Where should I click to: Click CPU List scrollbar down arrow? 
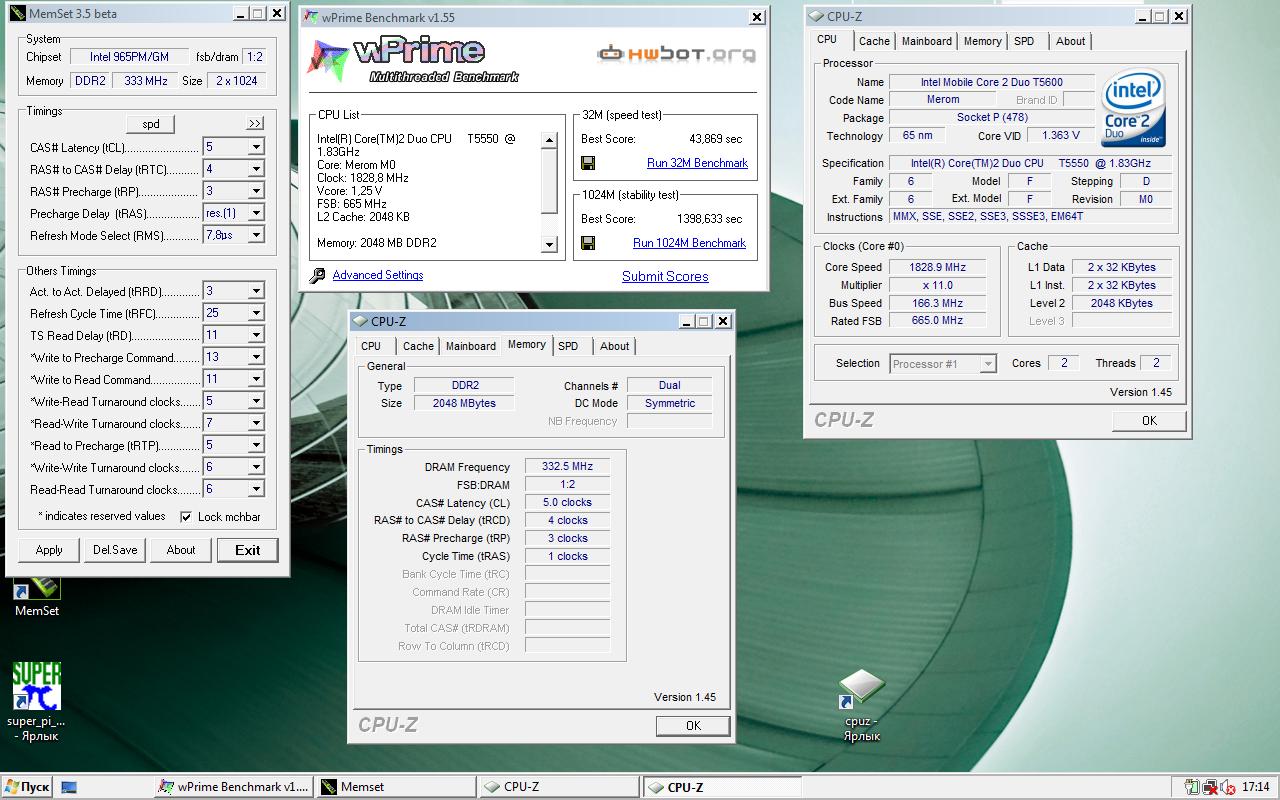click(x=549, y=244)
